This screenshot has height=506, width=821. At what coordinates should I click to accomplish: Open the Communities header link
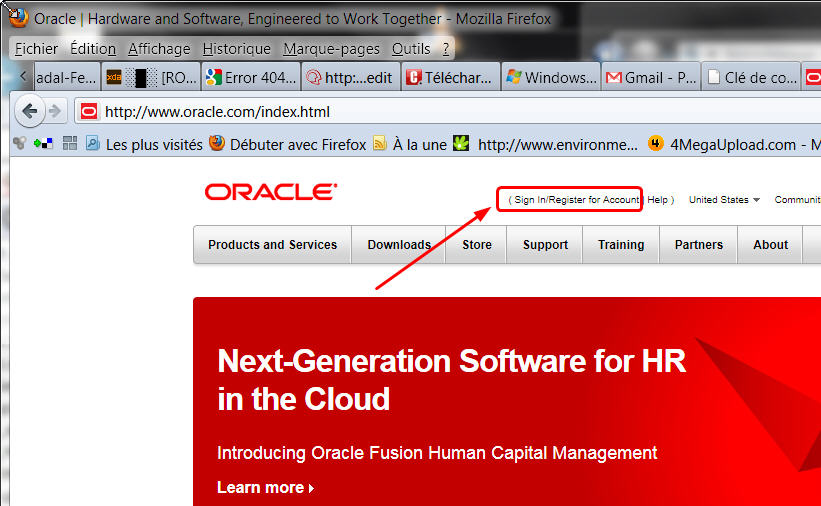(x=797, y=200)
